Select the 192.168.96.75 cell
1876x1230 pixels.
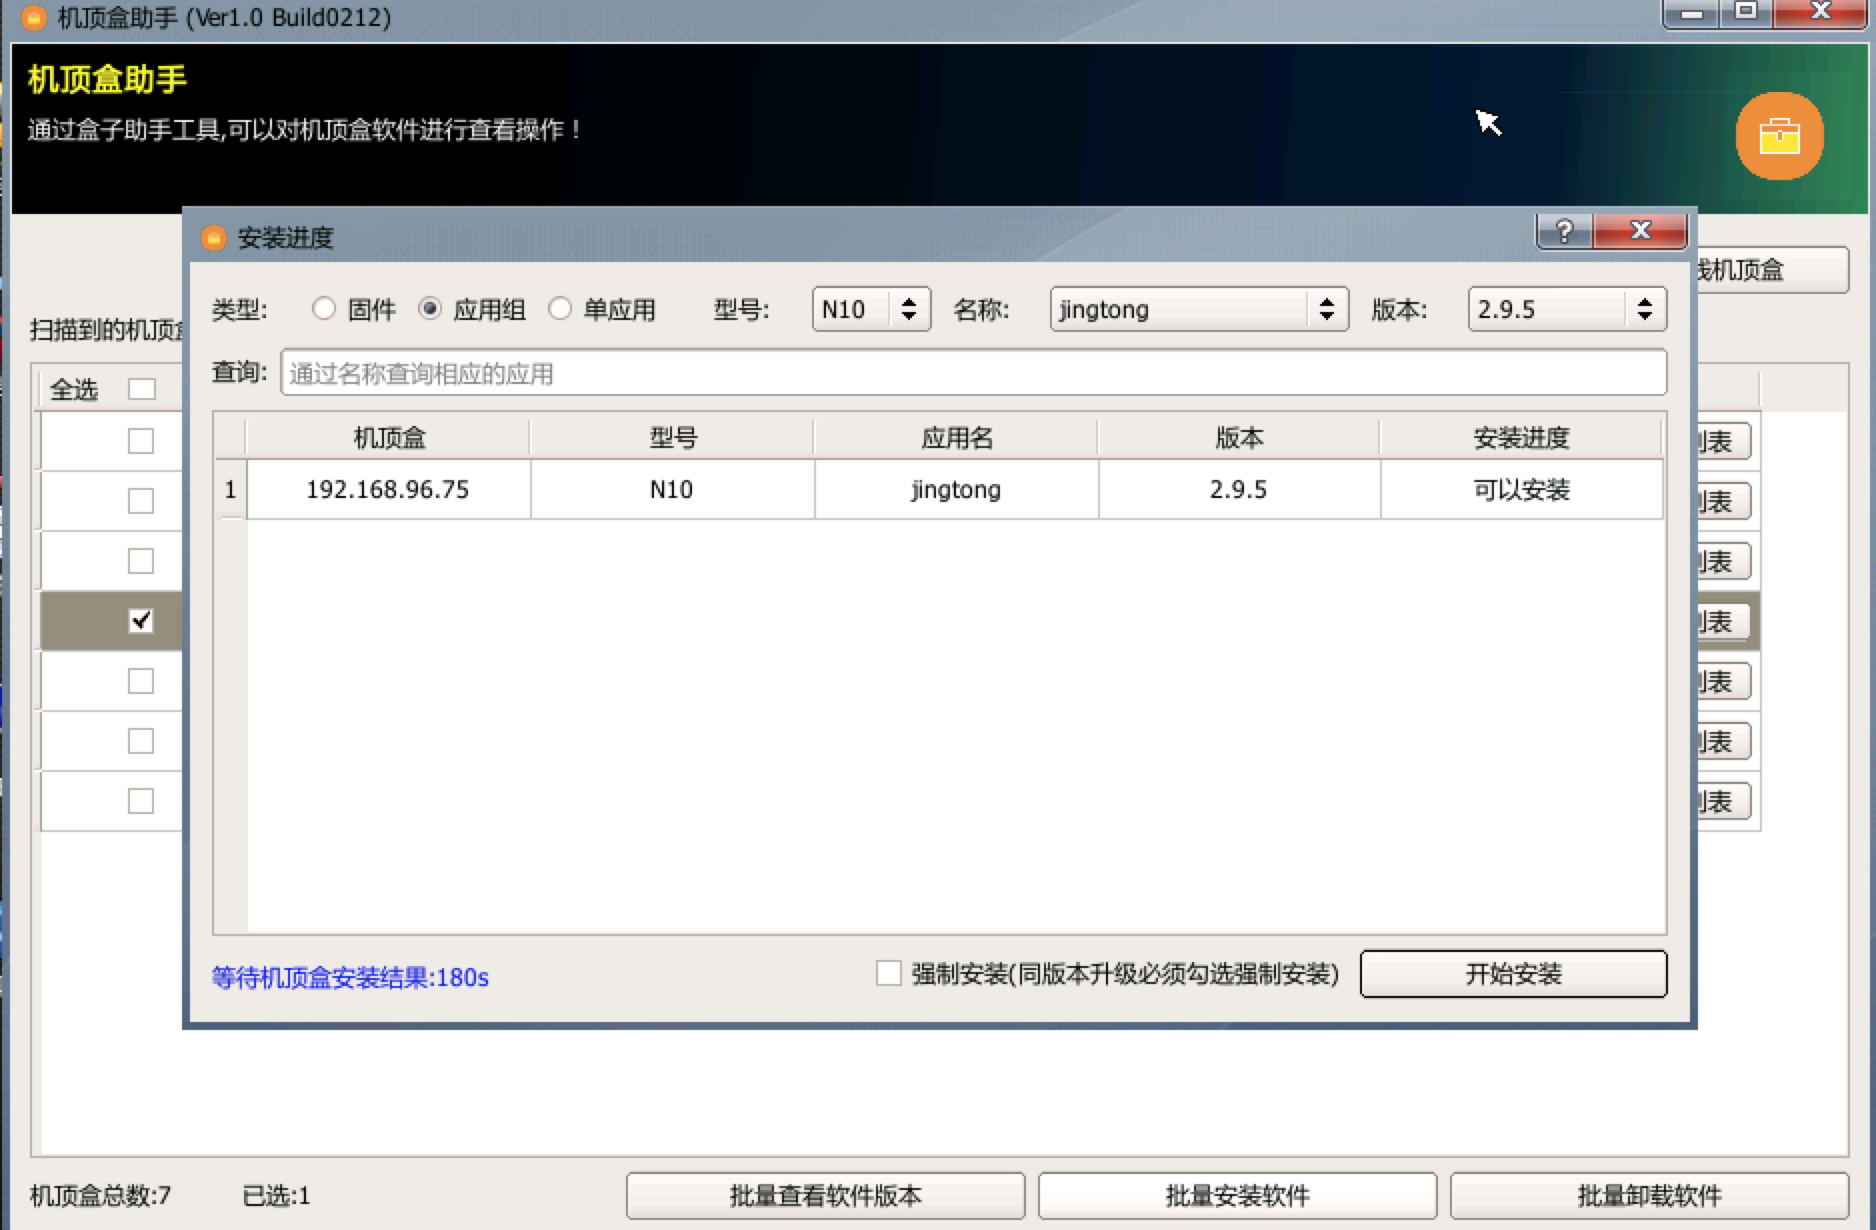point(389,489)
